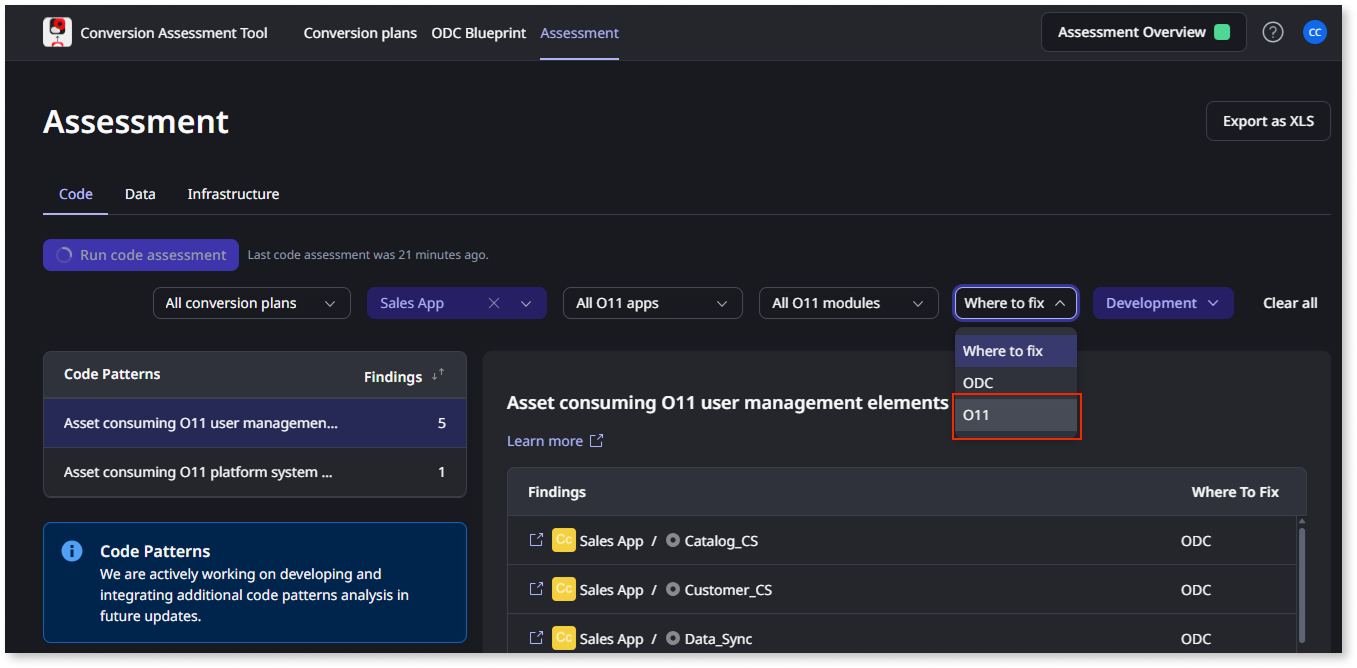1357x668 pixels.
Task: Open the CC user avatar
Action: [x=1315, y=32]
